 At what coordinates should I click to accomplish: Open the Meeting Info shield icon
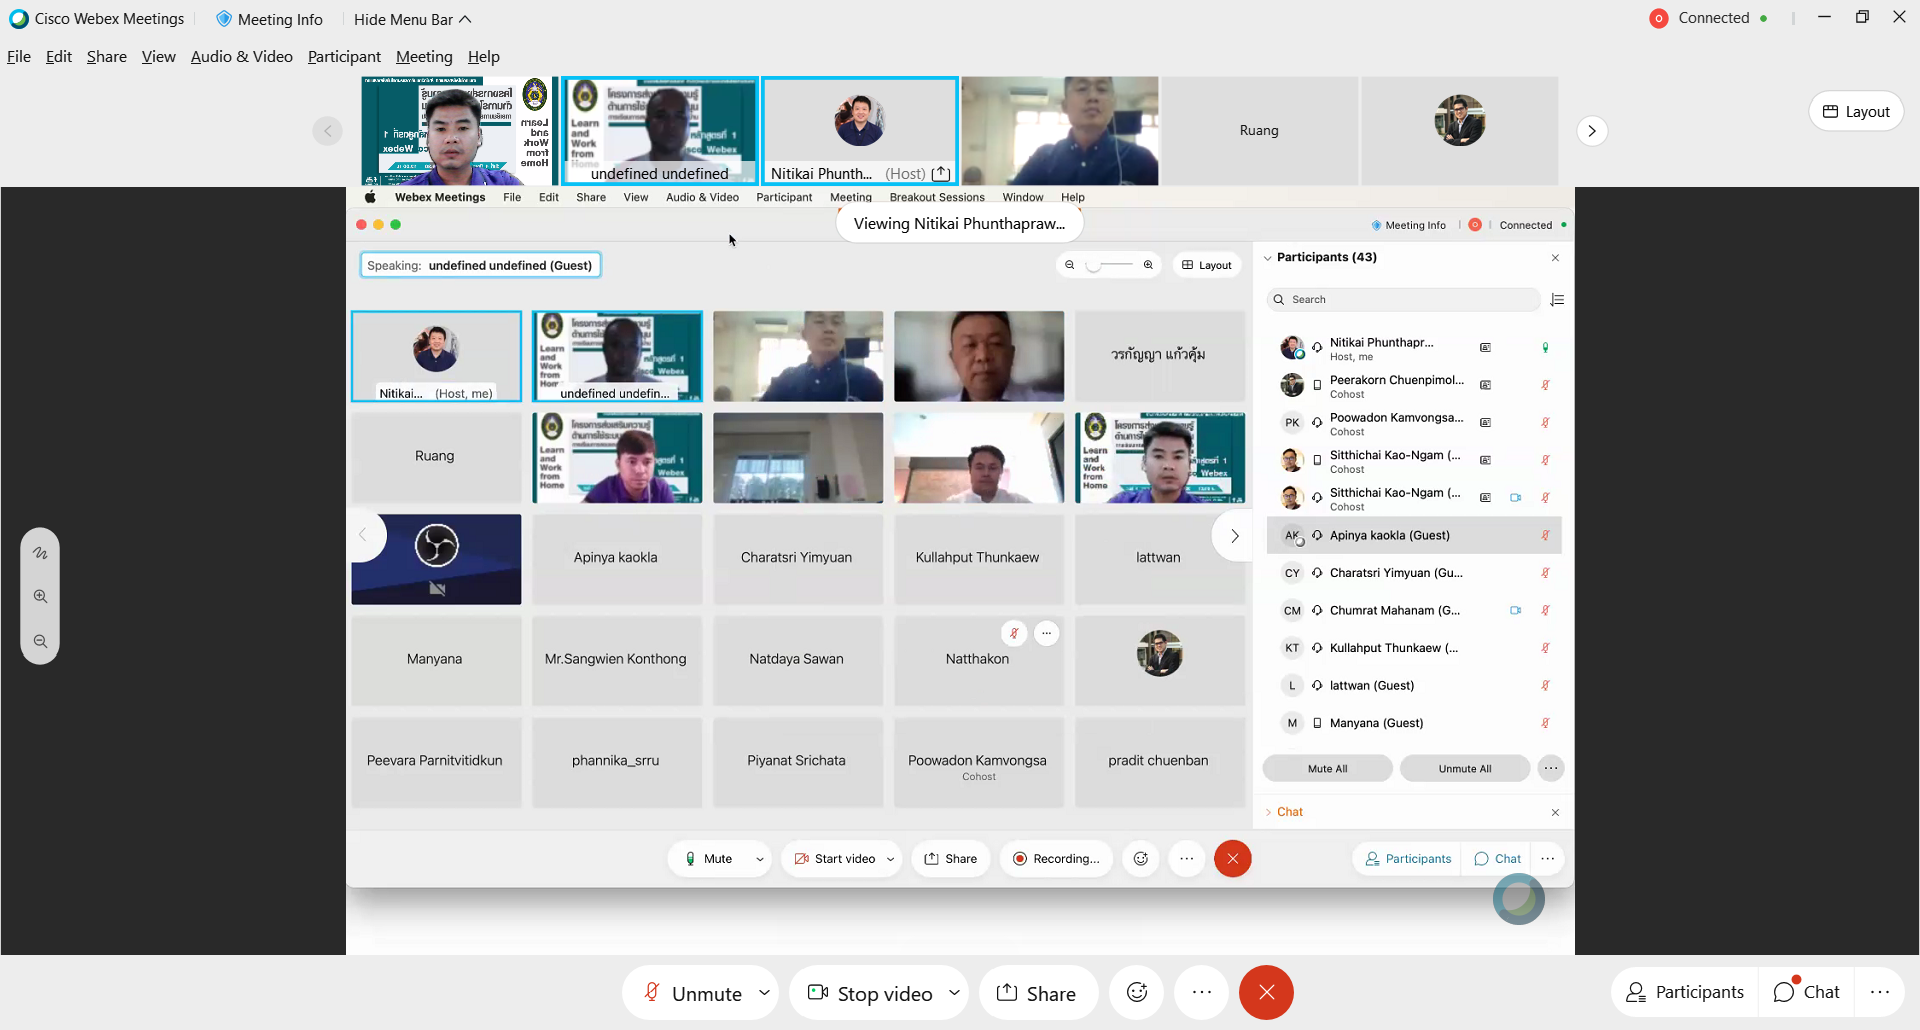pyautogui.click(x=224, y=19)
